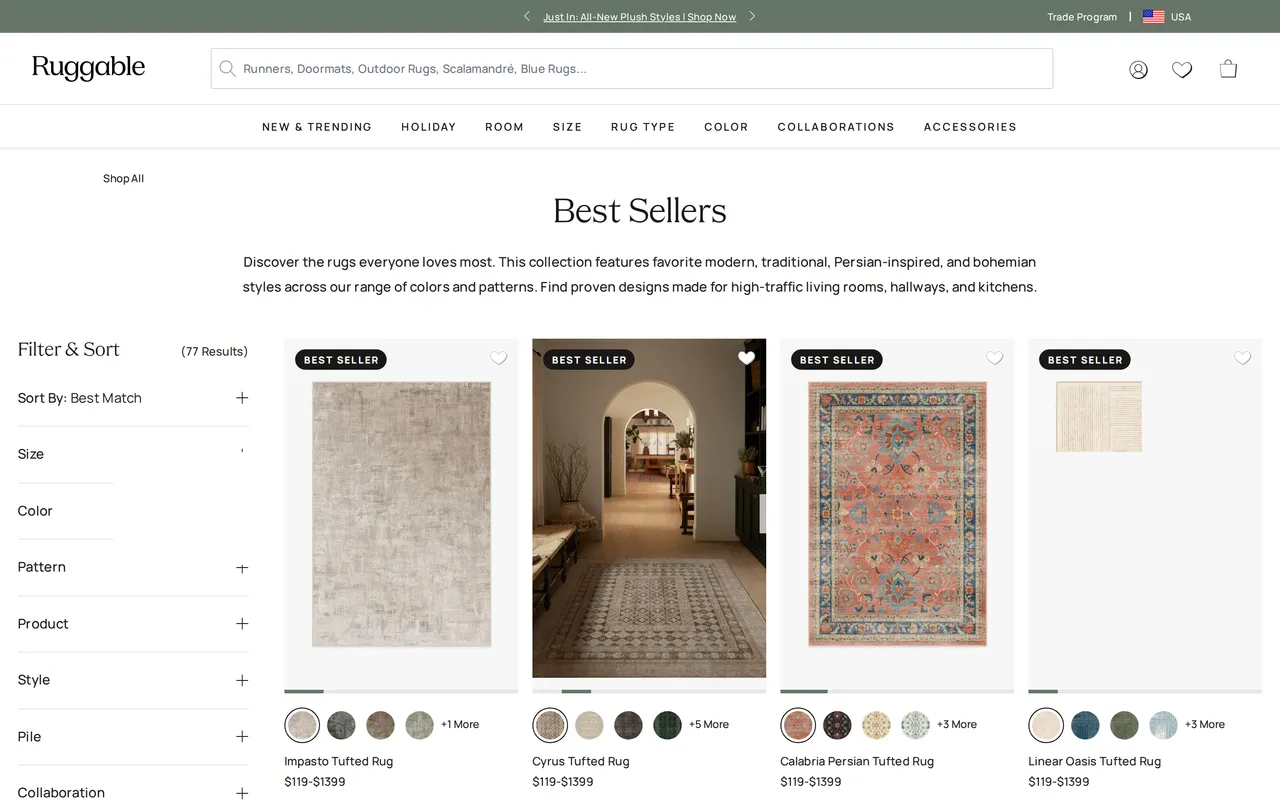Show +1 More colors for Impasto rug
The height and width of the screenshot is (800, 1280).
pyautogui.click(x=460, y=725)
